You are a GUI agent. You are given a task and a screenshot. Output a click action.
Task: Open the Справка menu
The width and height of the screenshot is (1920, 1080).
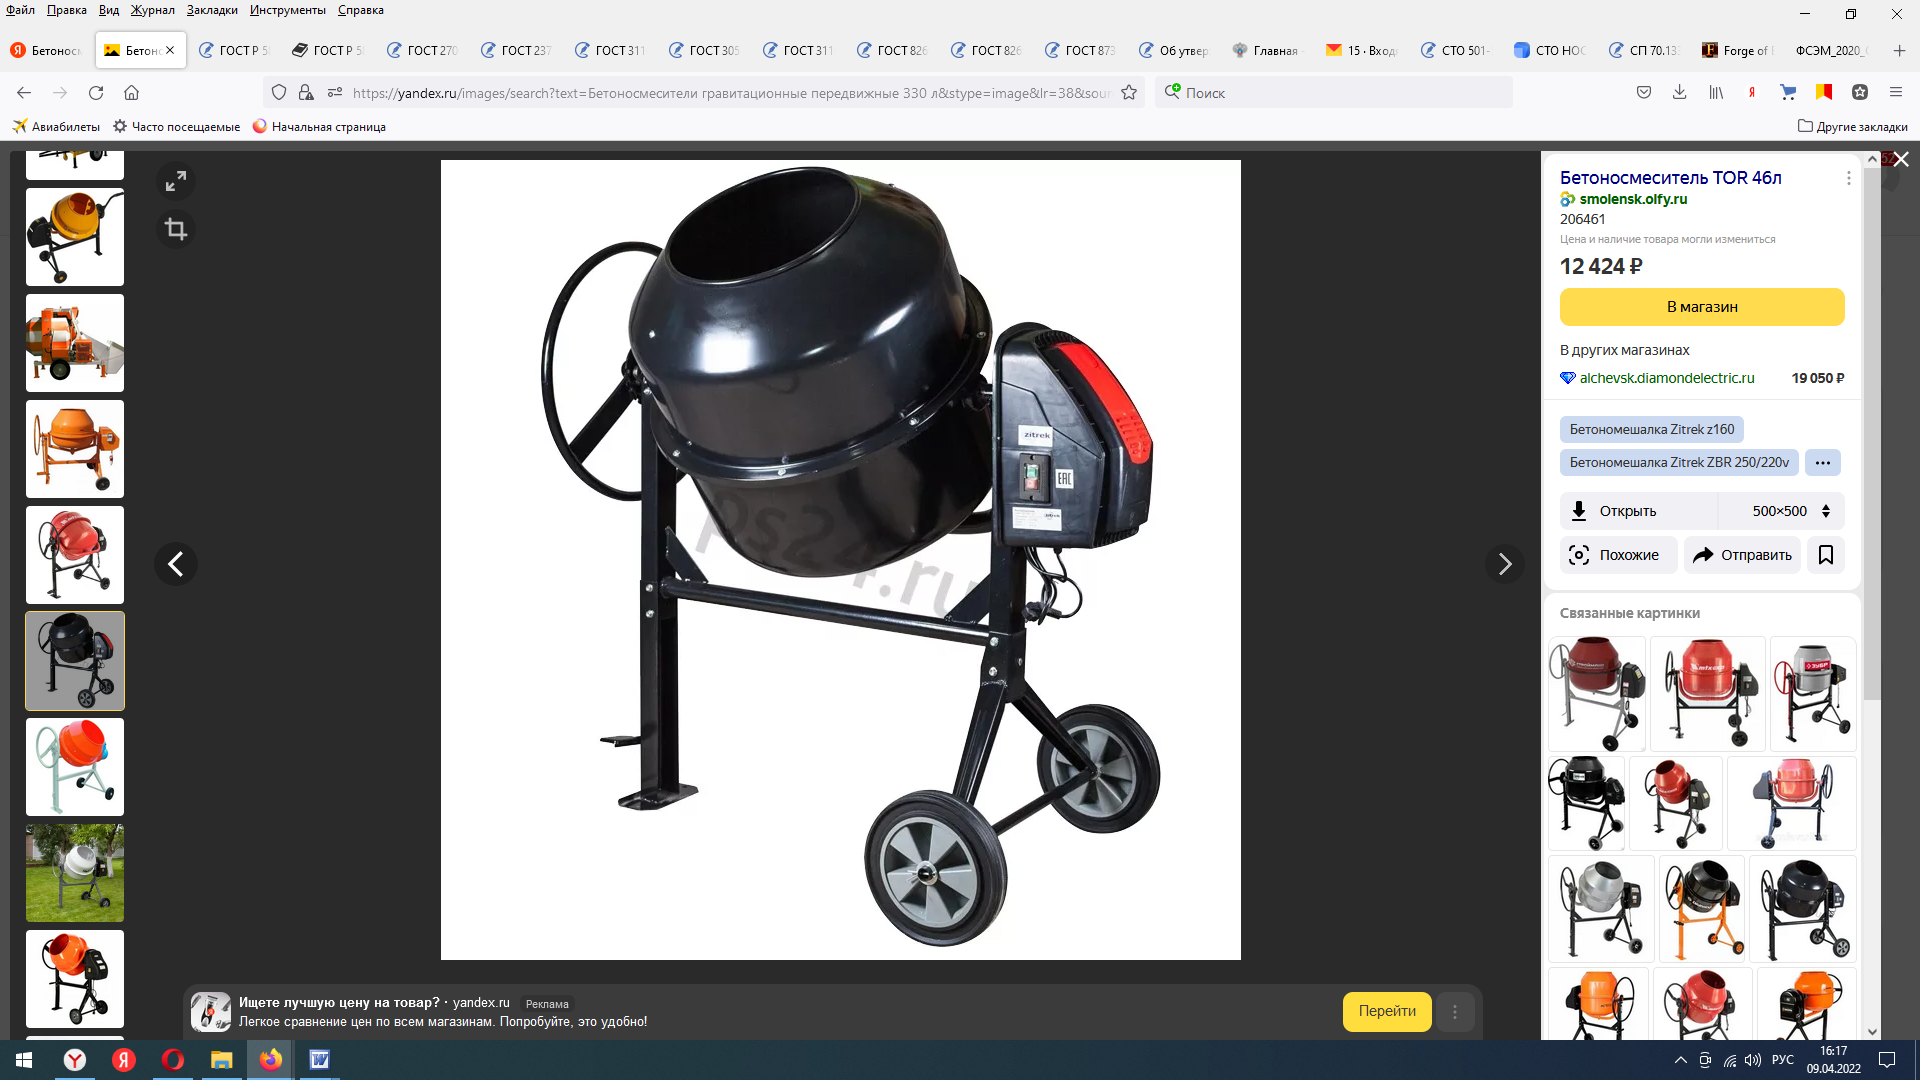point(361,10)
